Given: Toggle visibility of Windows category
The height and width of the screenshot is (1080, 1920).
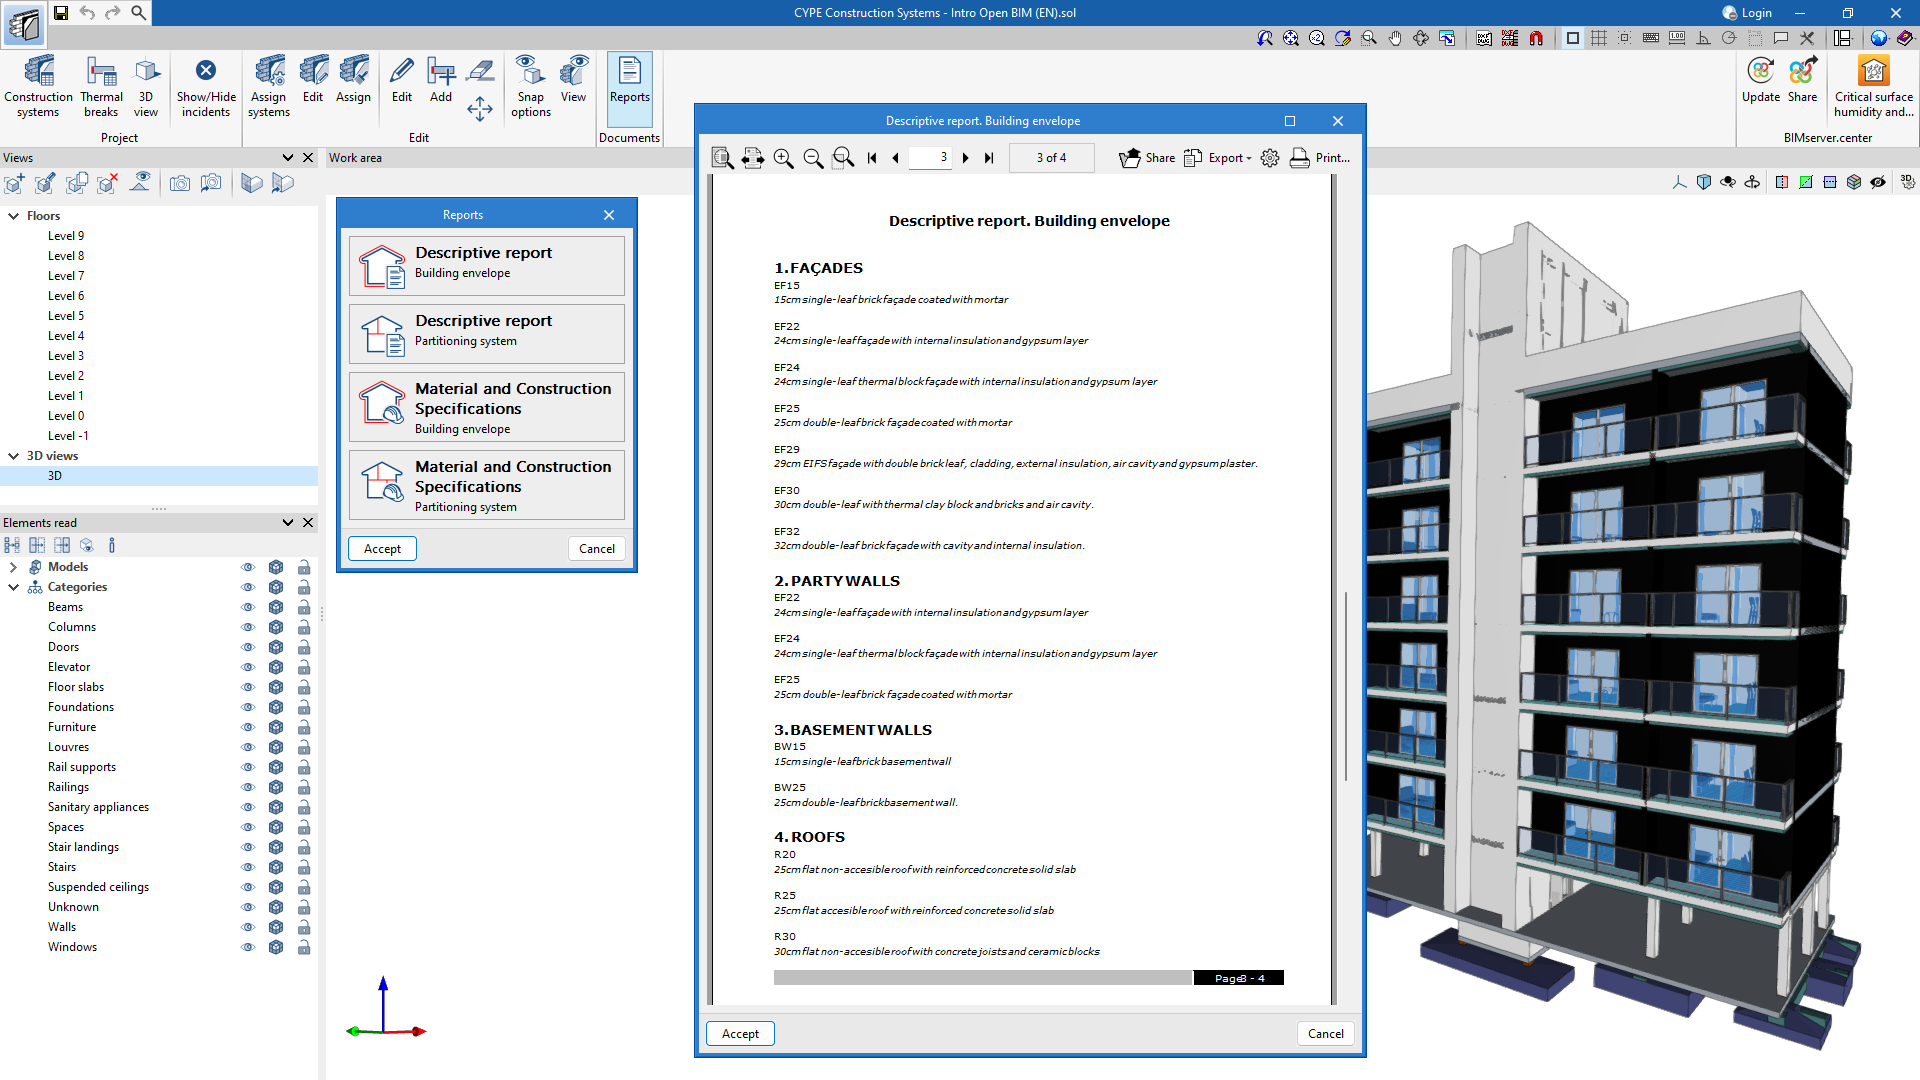Looking at the screenshot, I should (x=247, y=947).
